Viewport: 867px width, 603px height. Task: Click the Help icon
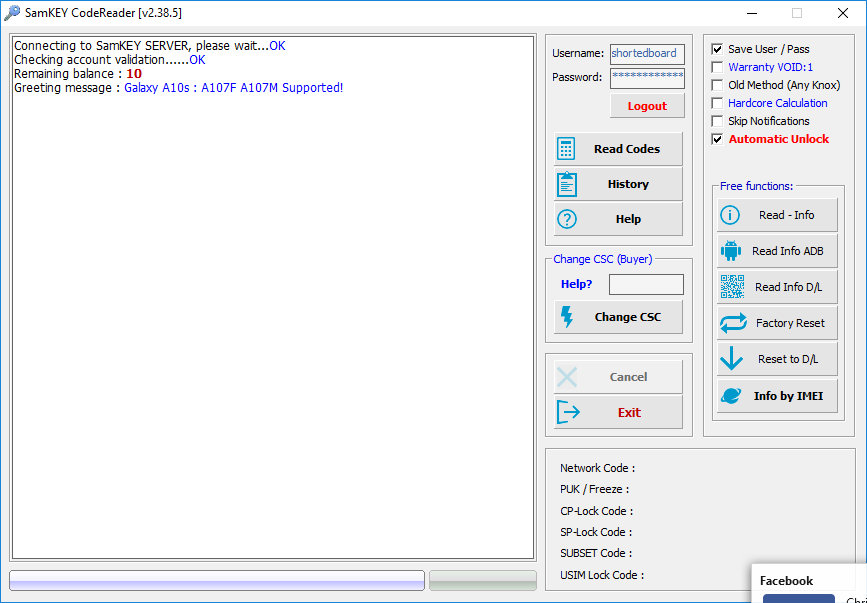click(x=567, y=218)
